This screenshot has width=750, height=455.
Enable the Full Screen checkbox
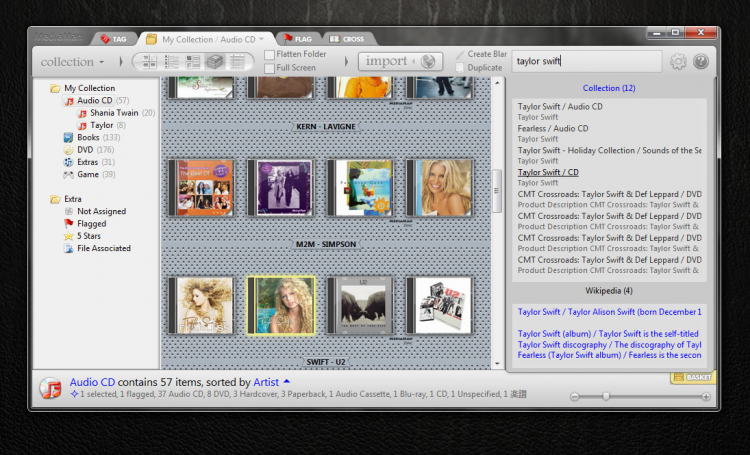[x=269, y=68]
